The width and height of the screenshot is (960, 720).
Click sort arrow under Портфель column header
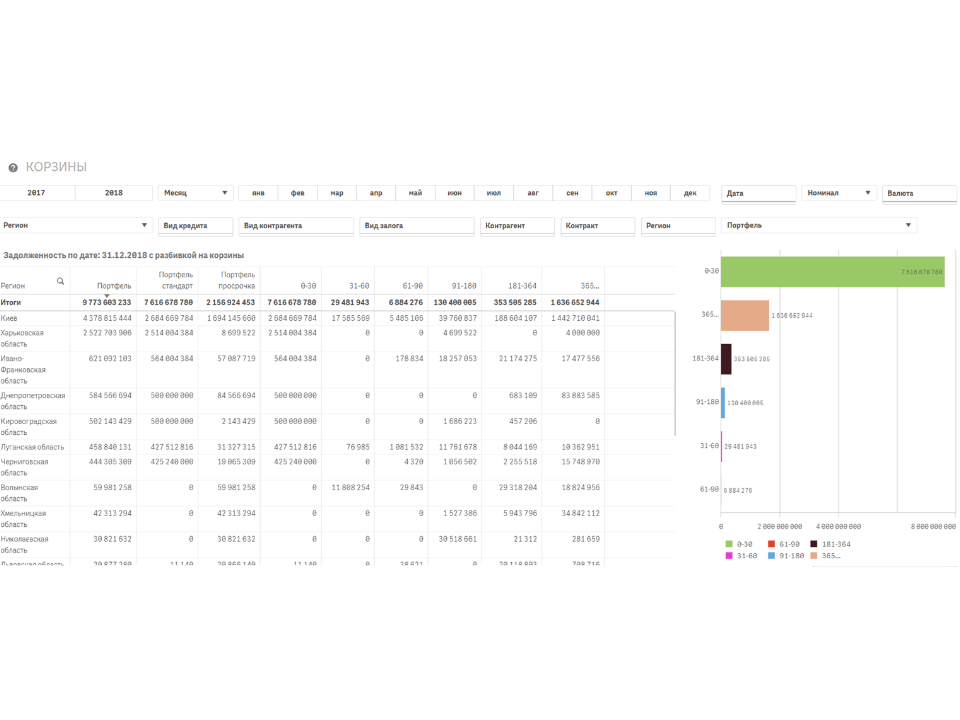tap(106, 295)
